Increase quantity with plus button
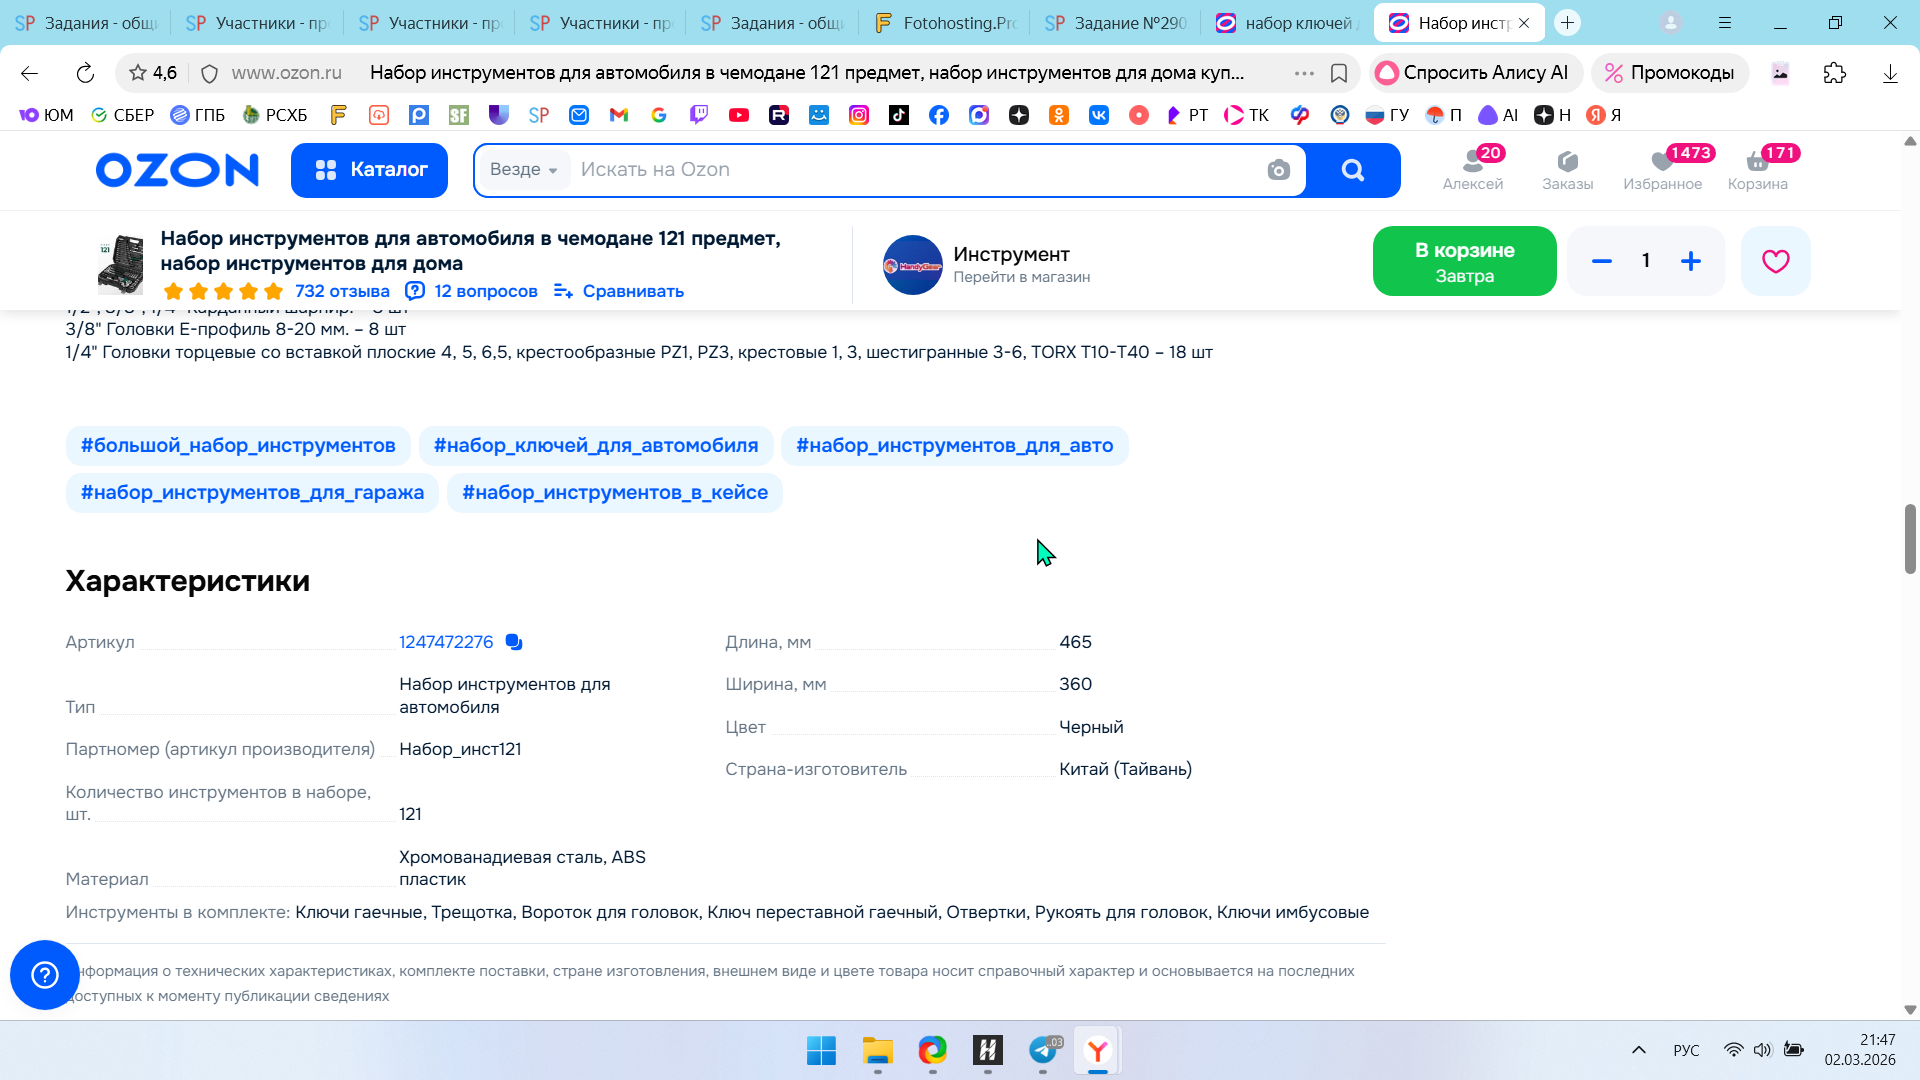Screen dimensions: 1920x1080 1690,261
